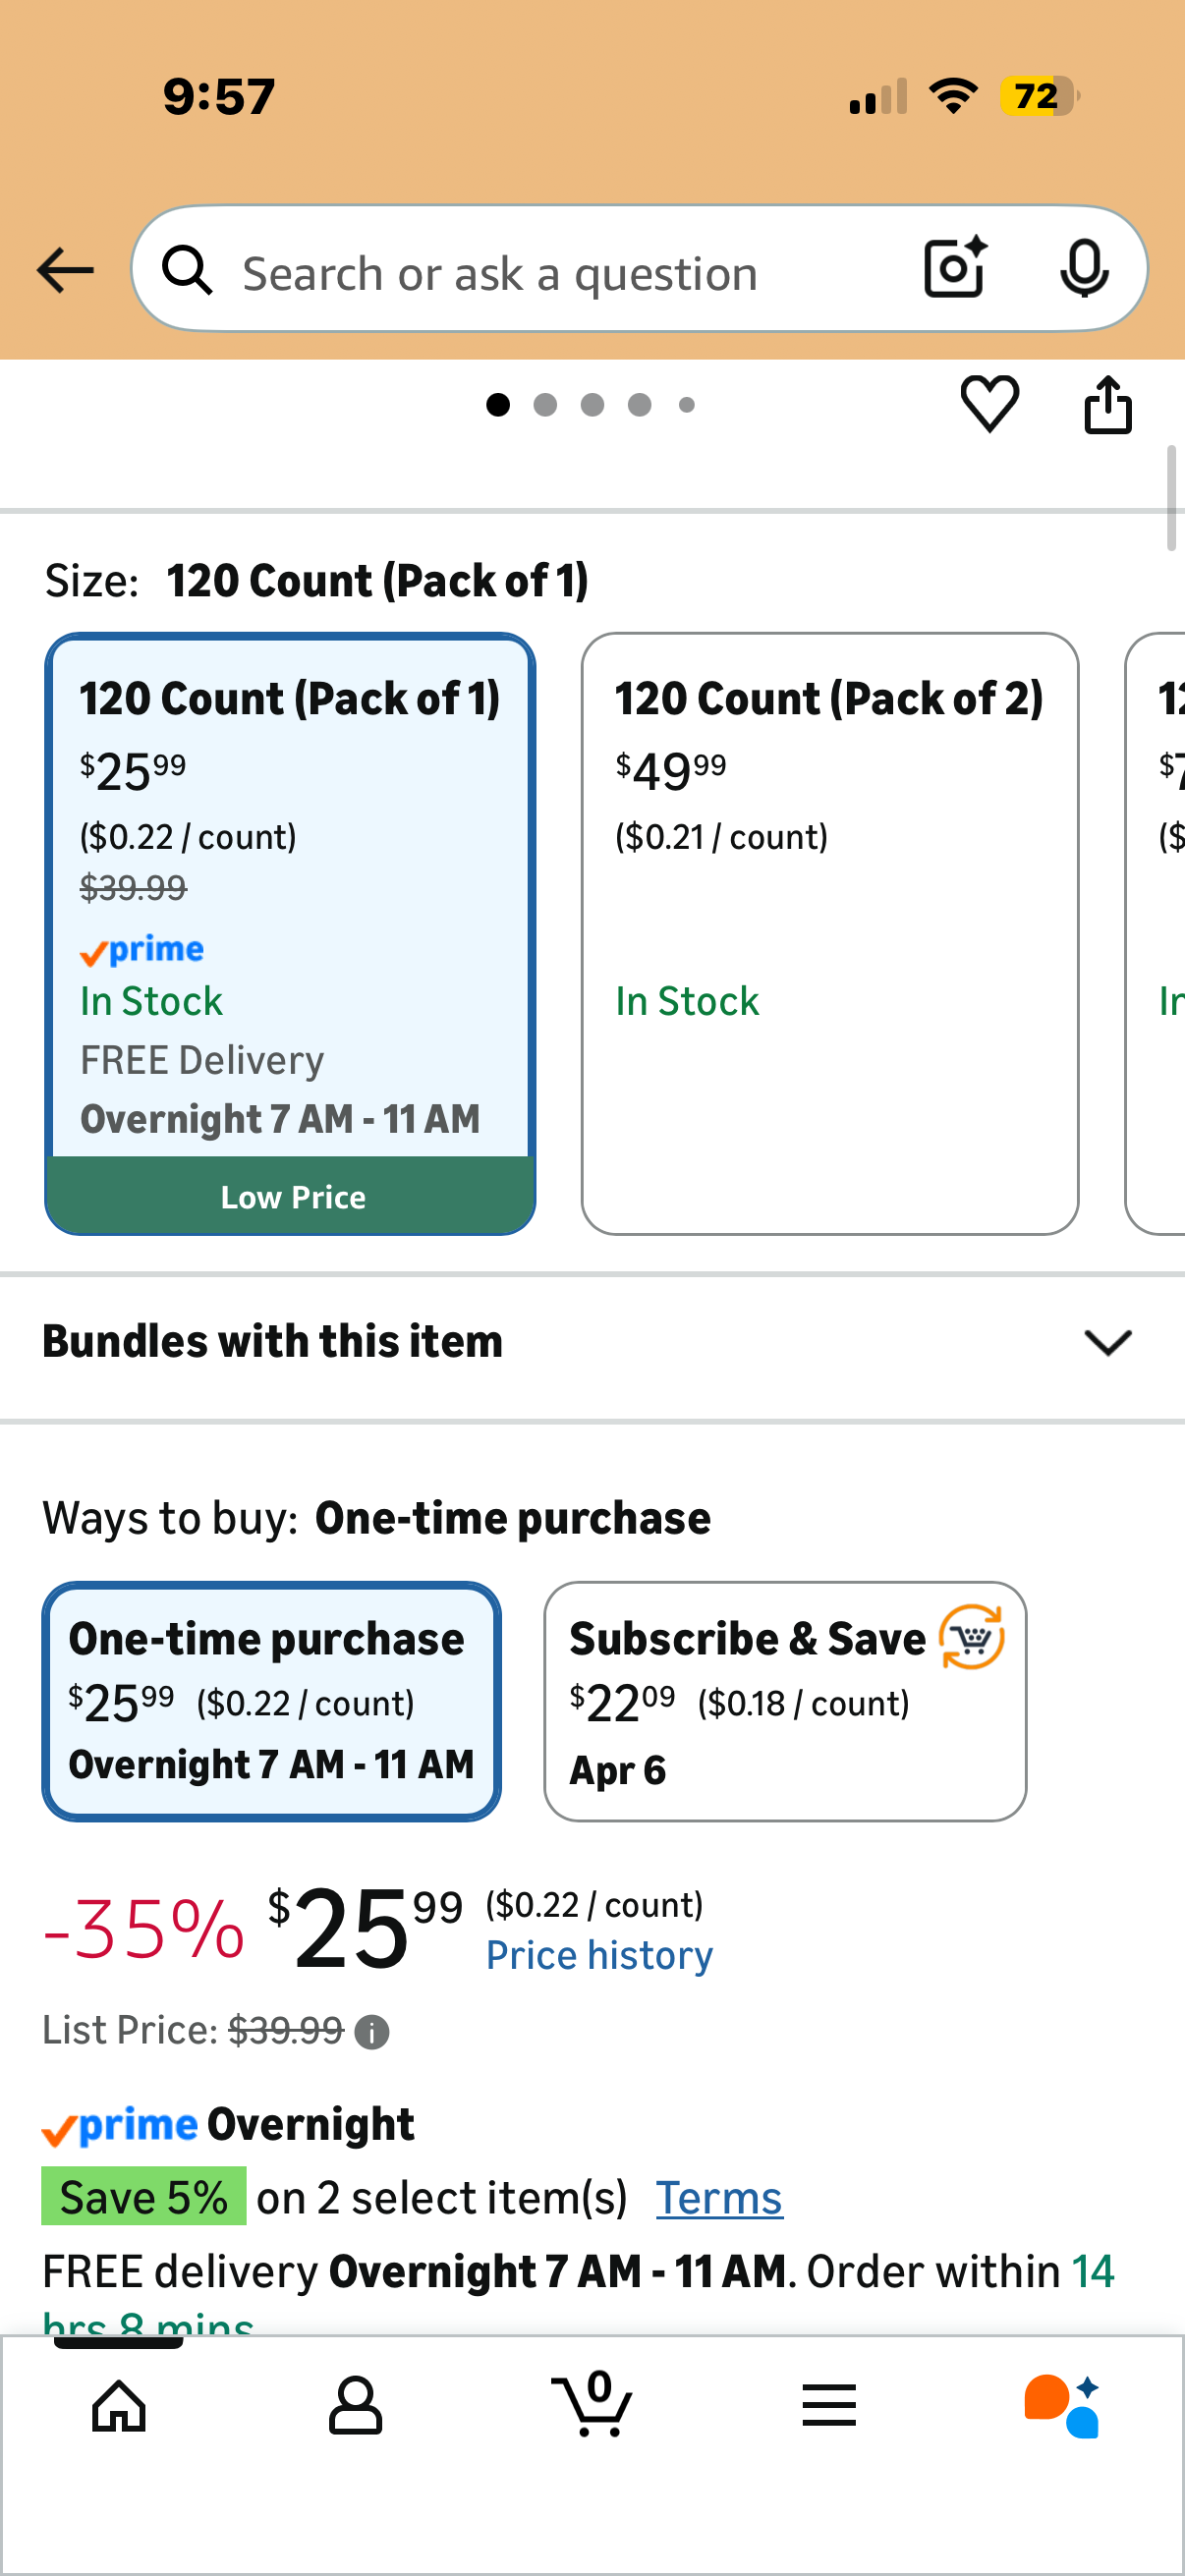
Task: Open the Terms link
Action: pyautogui.click(x=719, y=2198)
